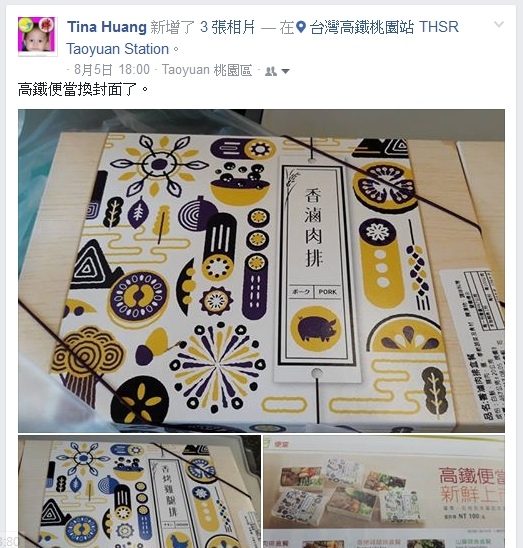Open the Taoyuan 桃園區 place link

207,70
